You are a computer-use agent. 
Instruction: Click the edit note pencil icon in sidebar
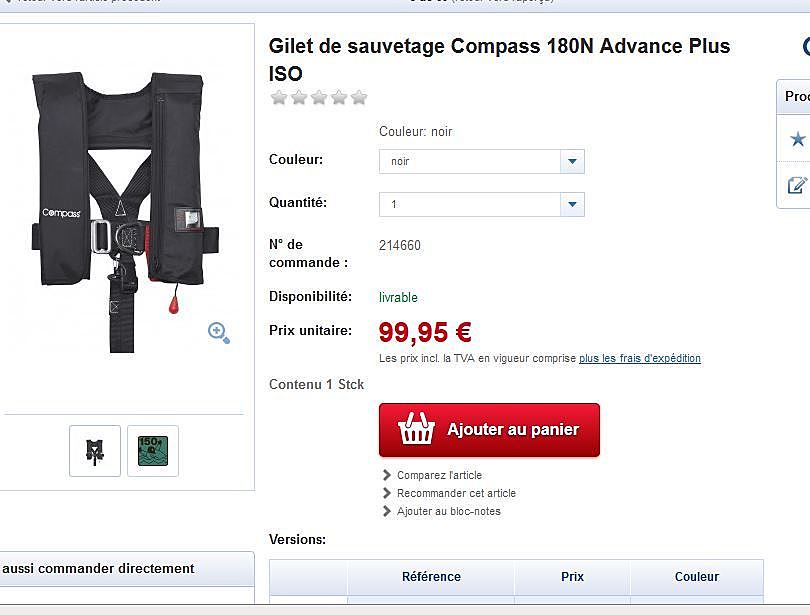(x=797, y=185)
